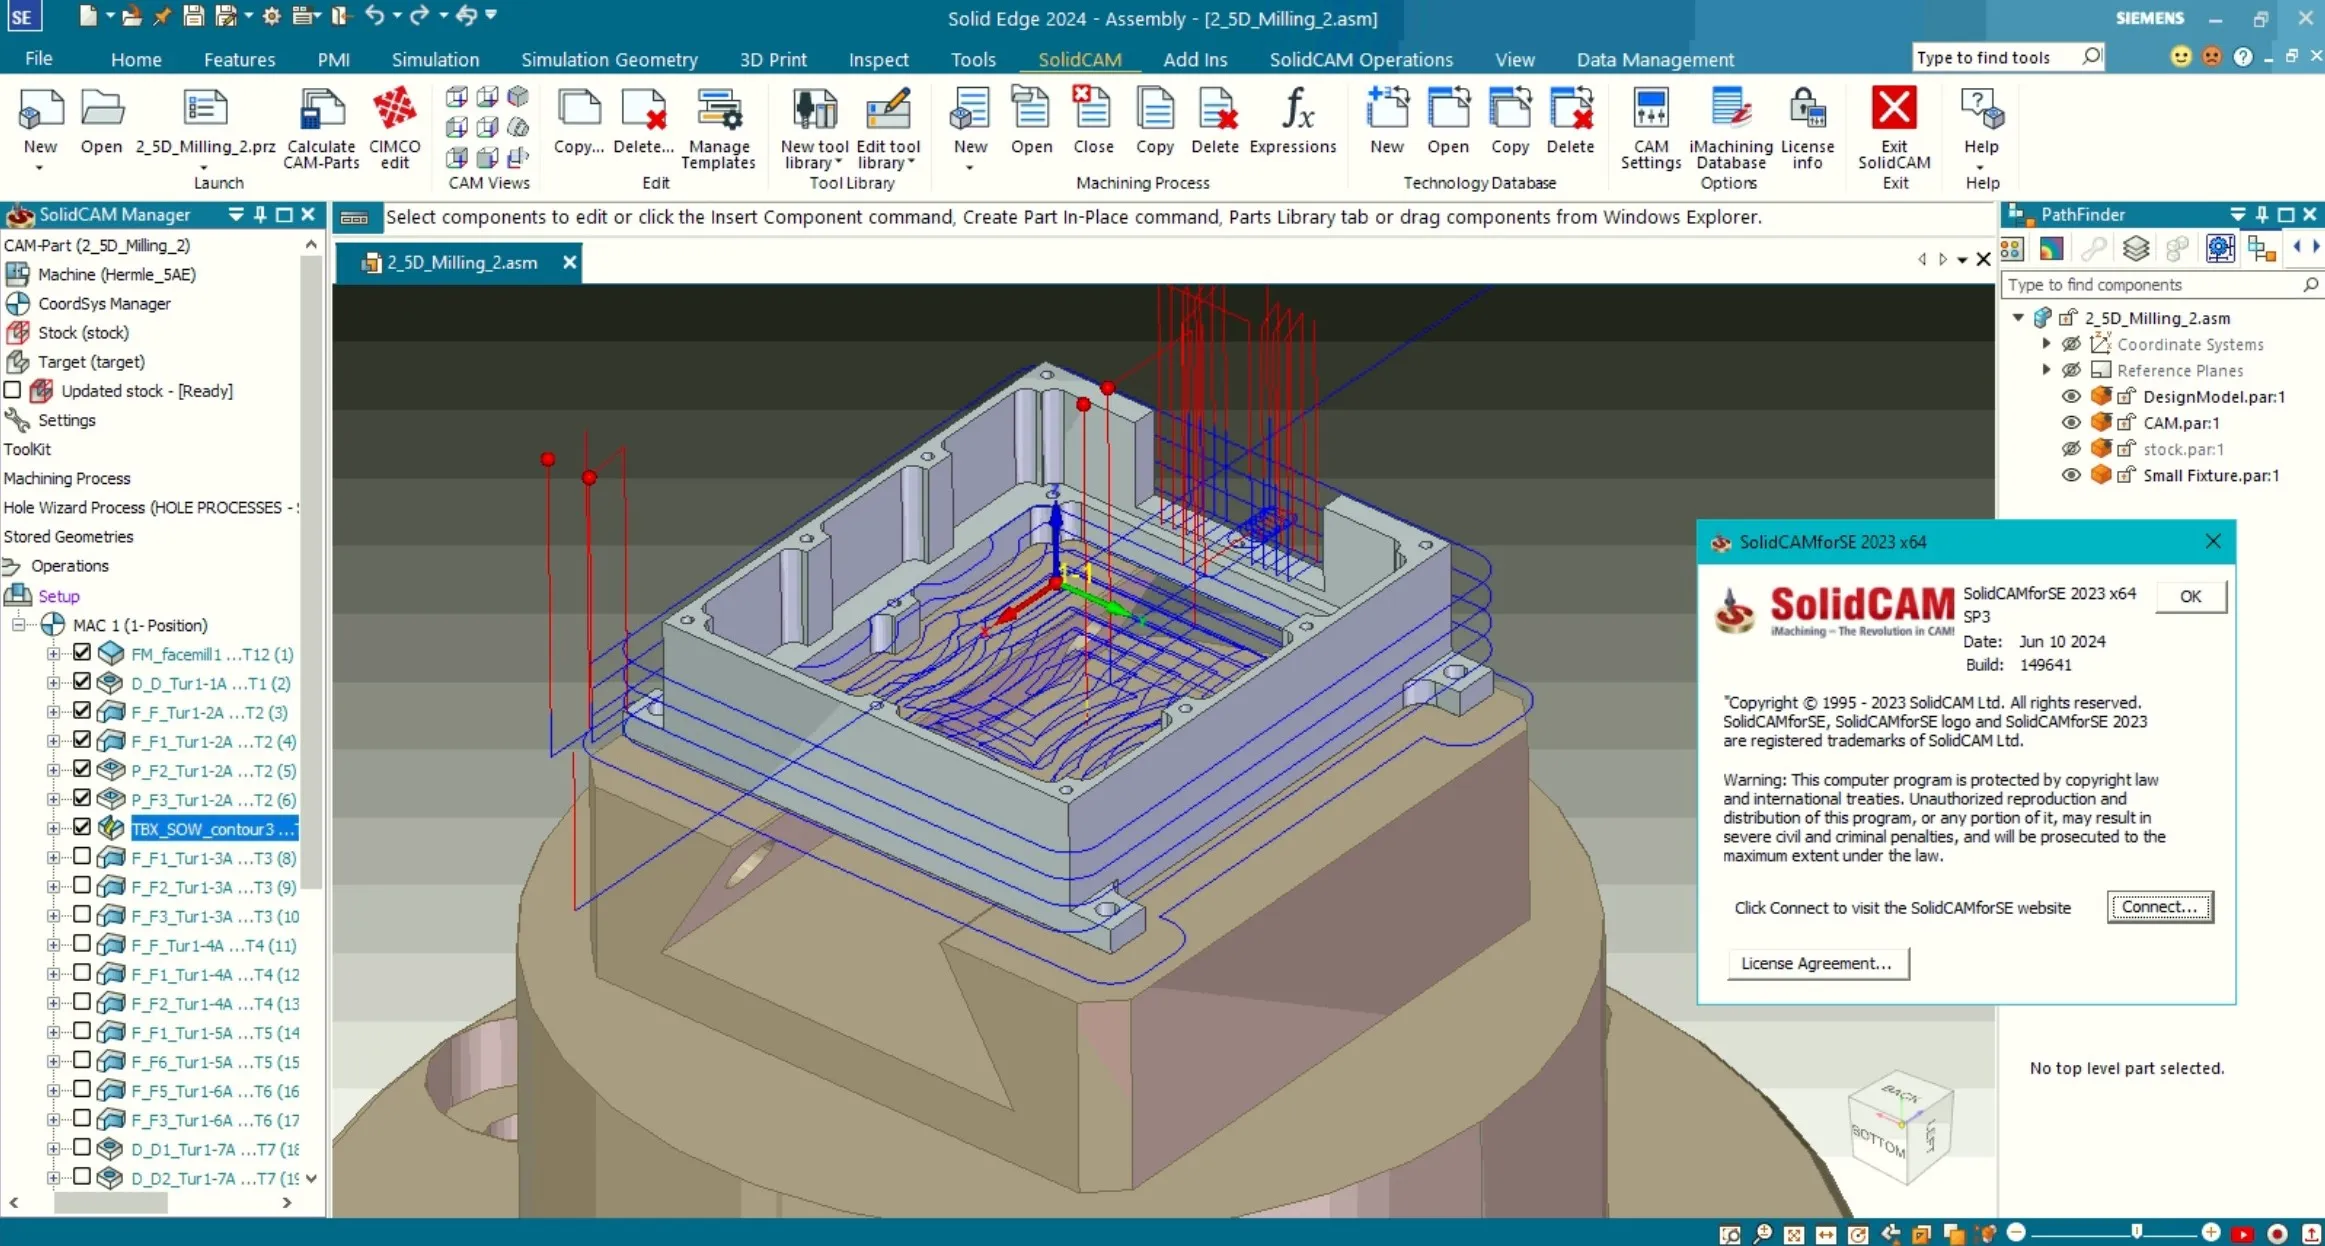Click 2_5D_Milling_2.prz recent part icon
Screen dimensions: 2325x1246
point(205,109)
